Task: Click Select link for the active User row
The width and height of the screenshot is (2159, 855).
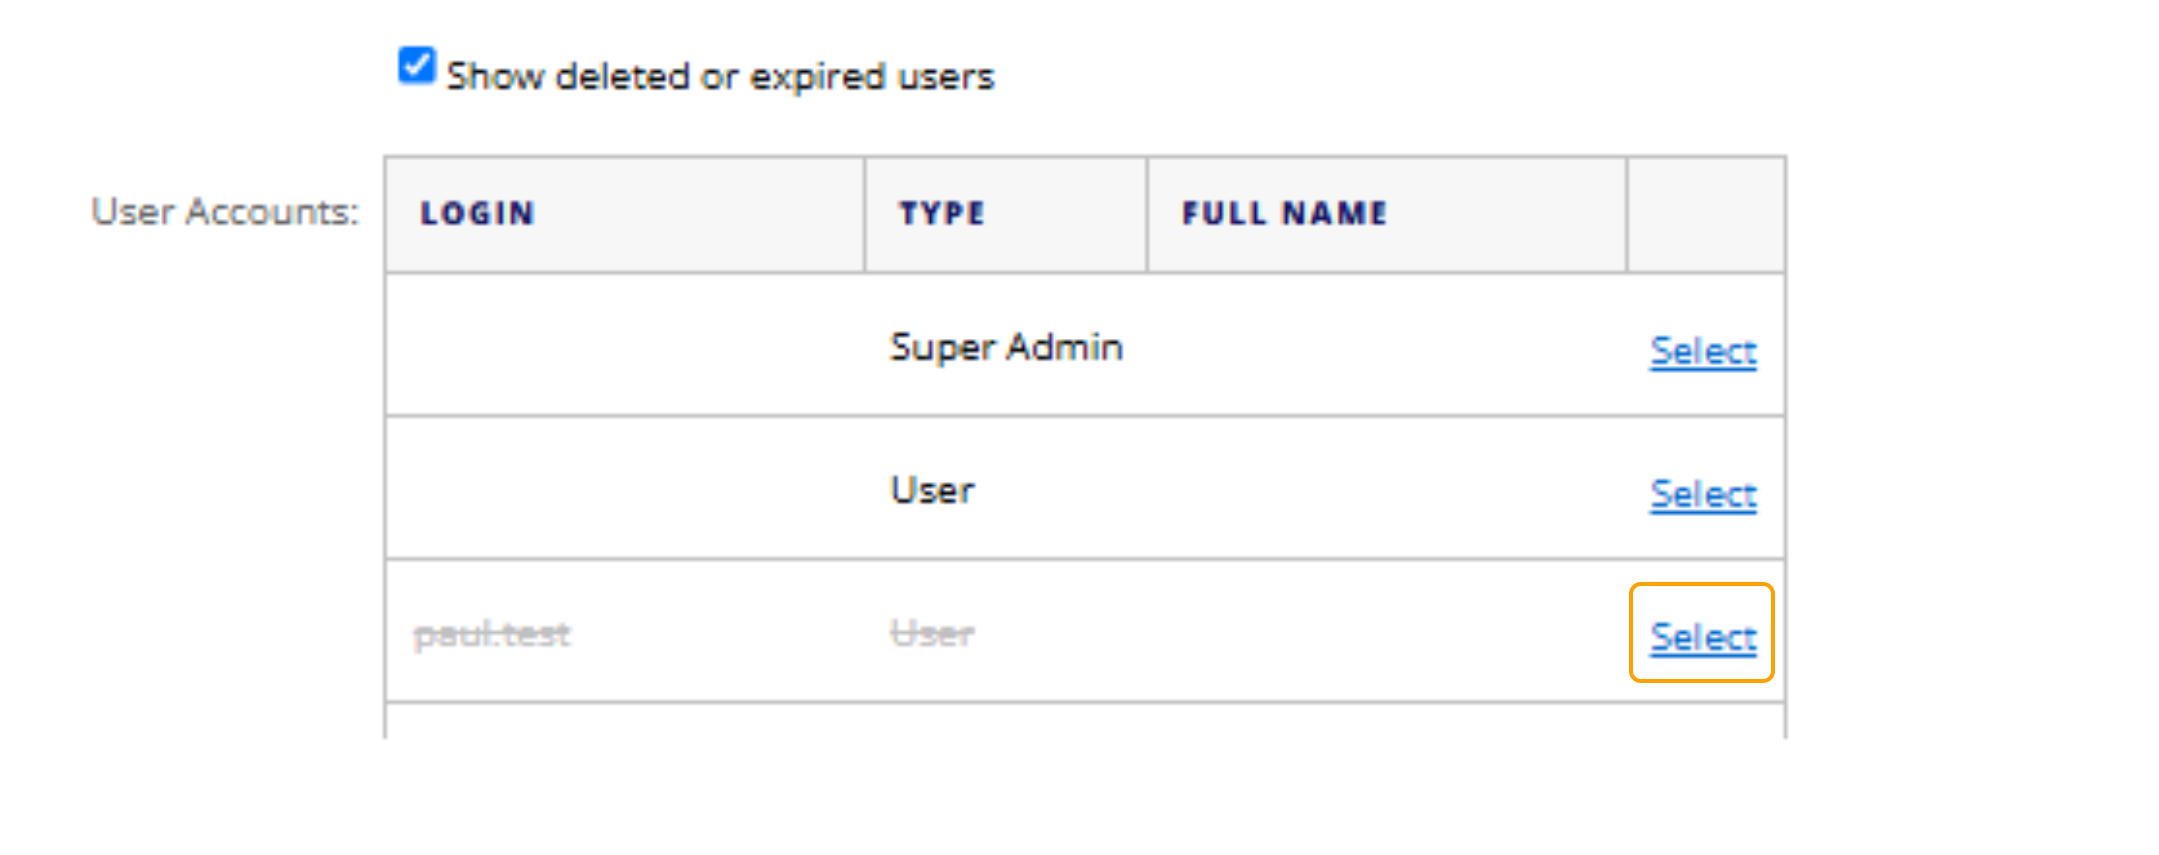Action: [x=1702, y=494]
